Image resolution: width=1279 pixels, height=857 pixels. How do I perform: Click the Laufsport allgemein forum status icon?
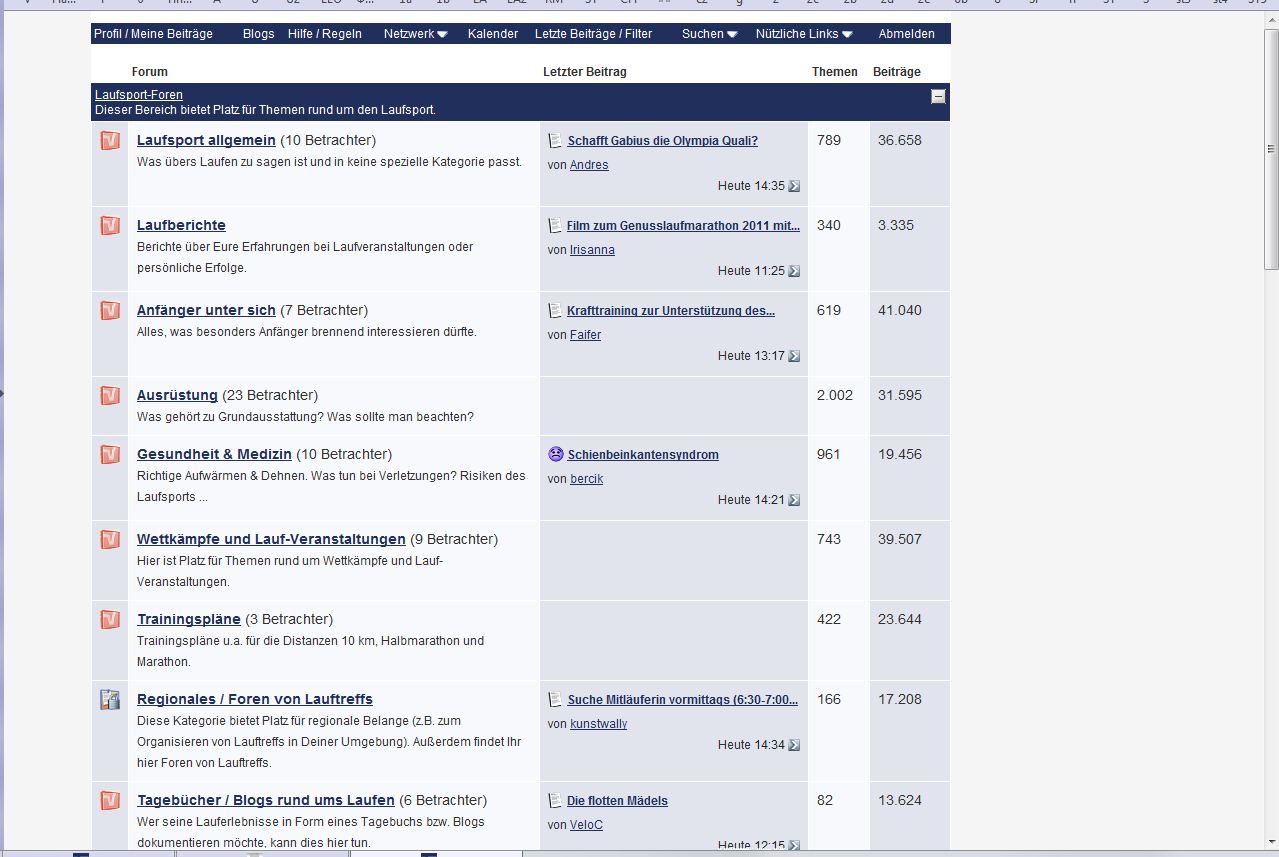[x=110, y=141]
